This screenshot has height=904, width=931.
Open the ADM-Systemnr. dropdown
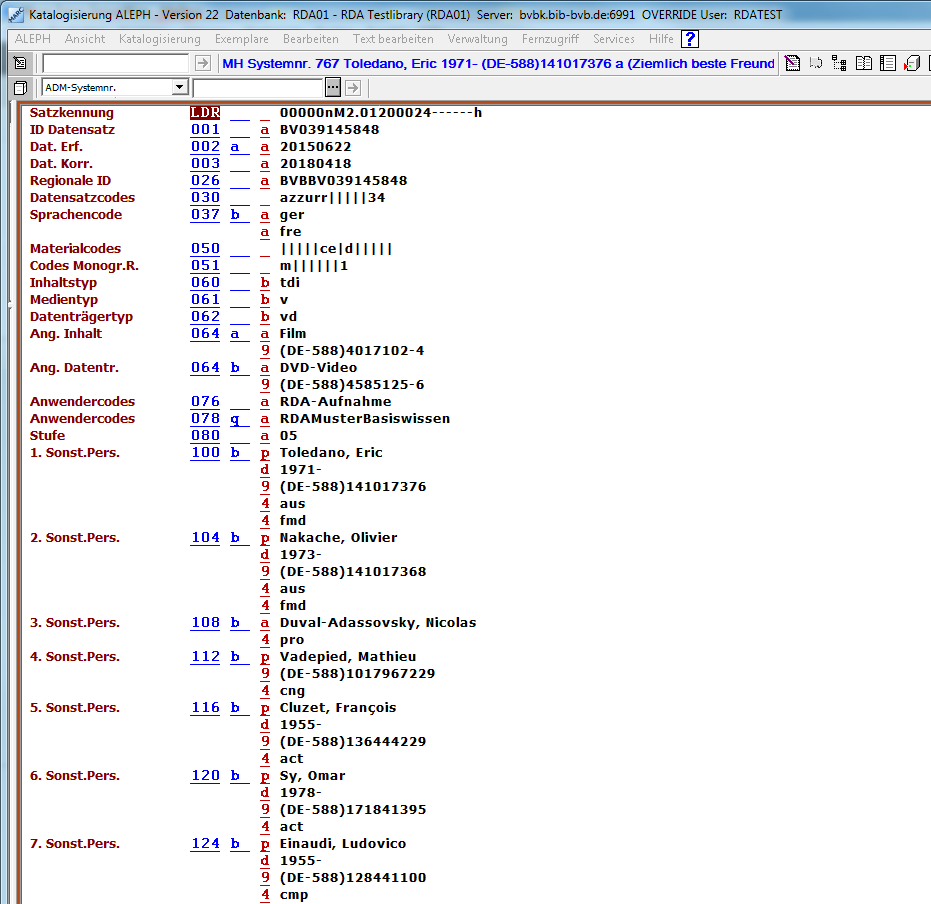click(179, 88)
